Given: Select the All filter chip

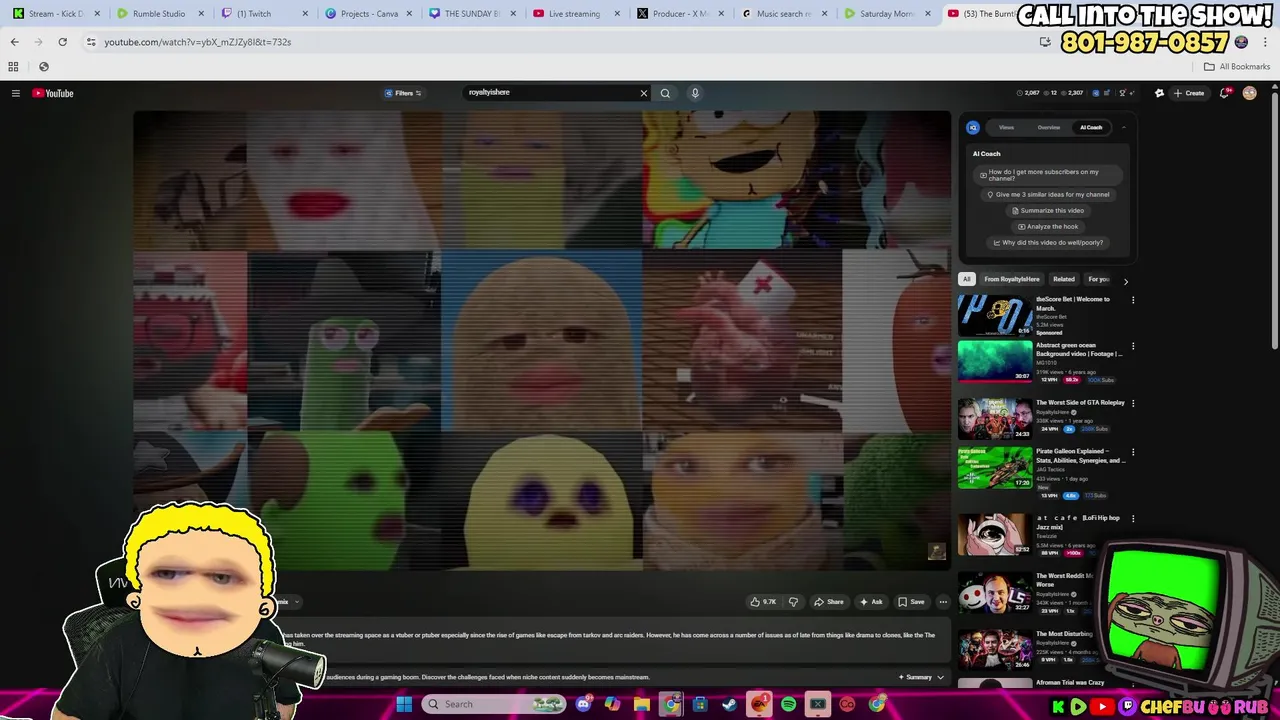Looking at the screenshot, I should pos(966,279).
